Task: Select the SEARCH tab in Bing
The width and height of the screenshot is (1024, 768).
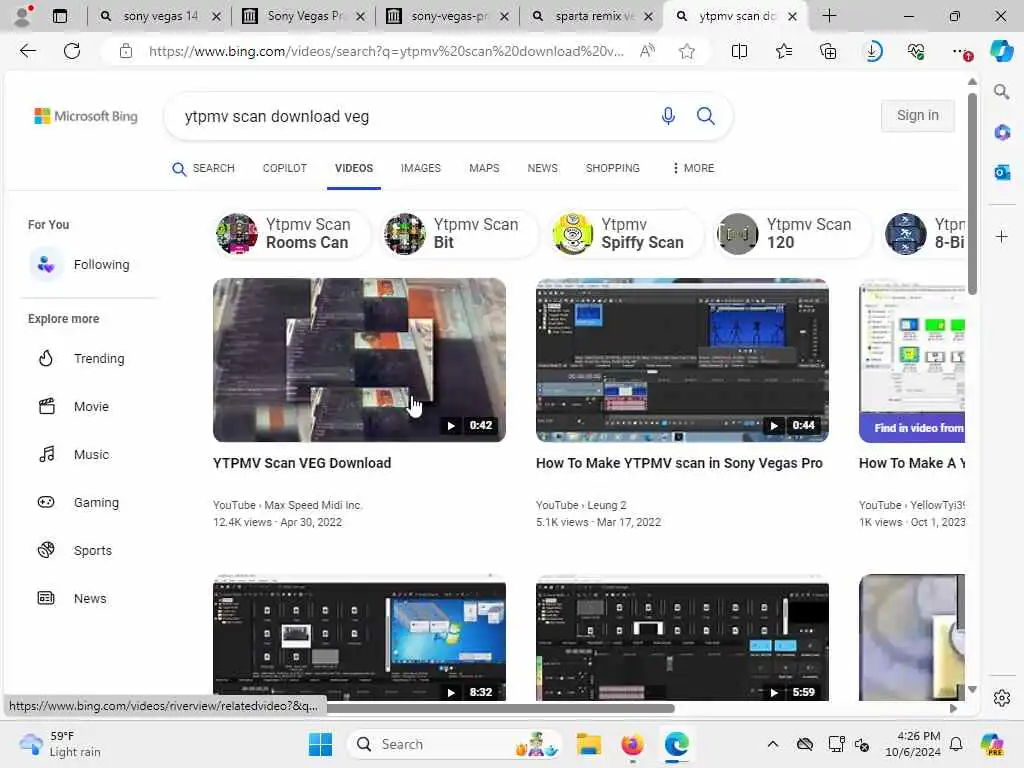Action: tap(203, 168)
